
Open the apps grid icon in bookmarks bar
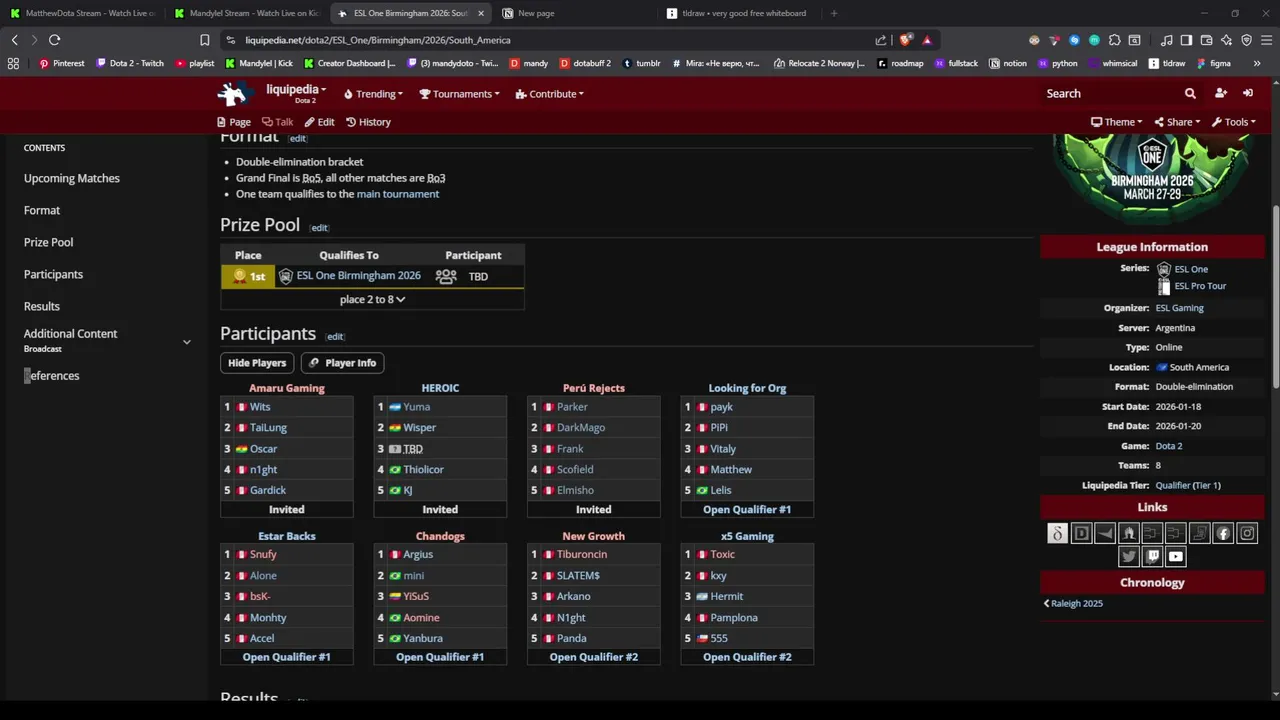click(x=13, y=63)
